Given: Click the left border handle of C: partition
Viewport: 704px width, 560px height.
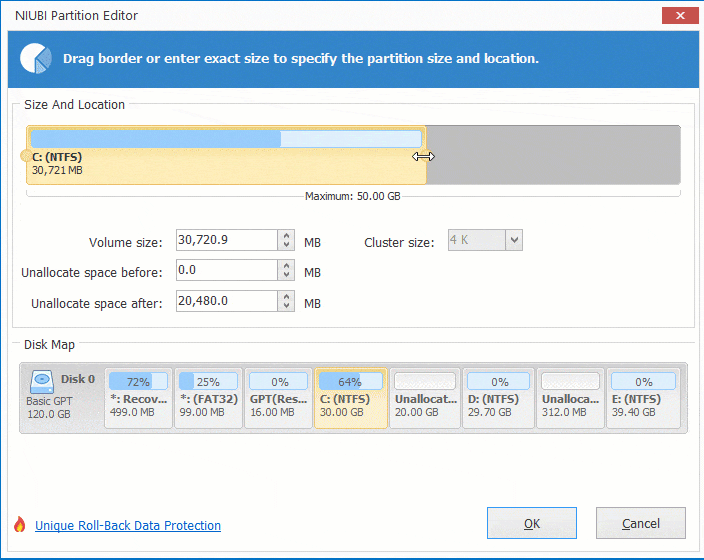Looking at the screenshot, I should coord(26,156).
